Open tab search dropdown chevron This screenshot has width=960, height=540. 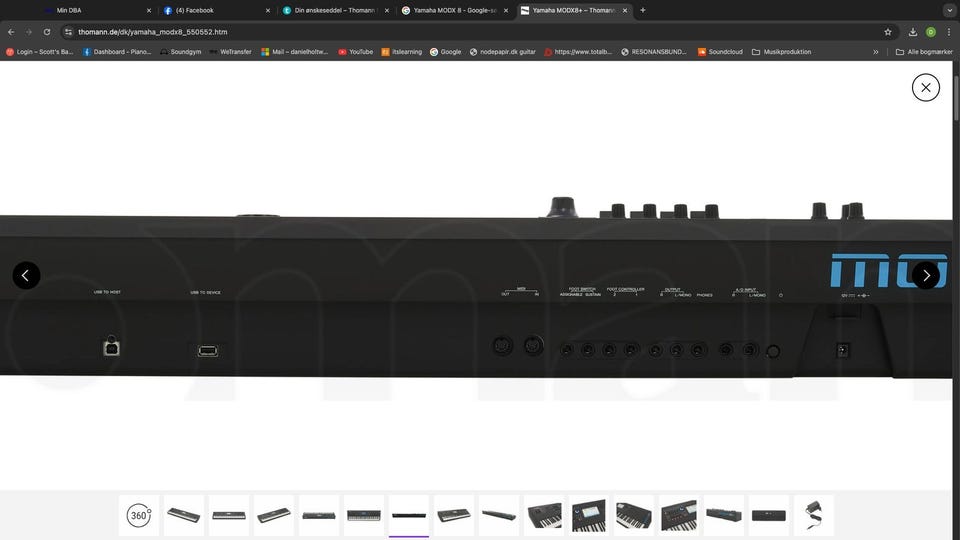pos(949,10)
